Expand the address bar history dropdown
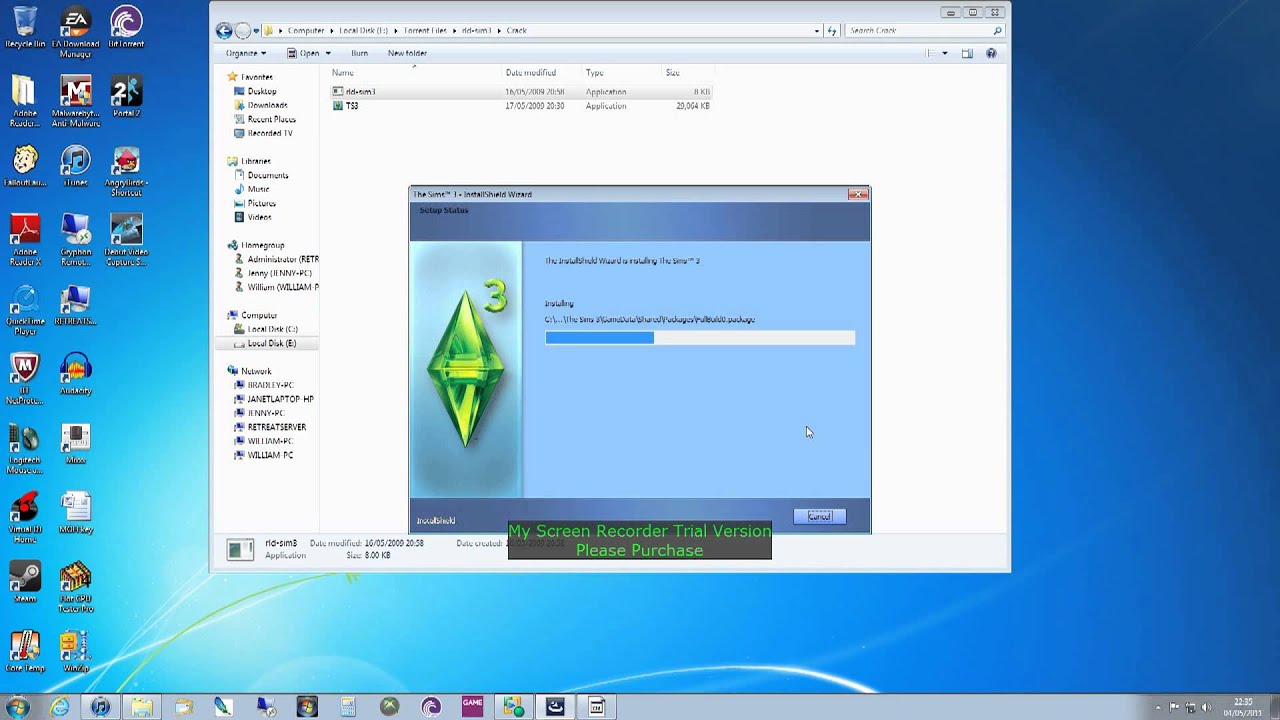1280x720 pixels. click(x=815, y=31)
